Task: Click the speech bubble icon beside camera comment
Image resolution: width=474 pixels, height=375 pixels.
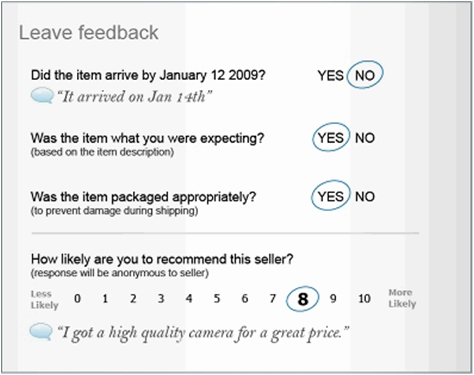Action: point(41,332)
